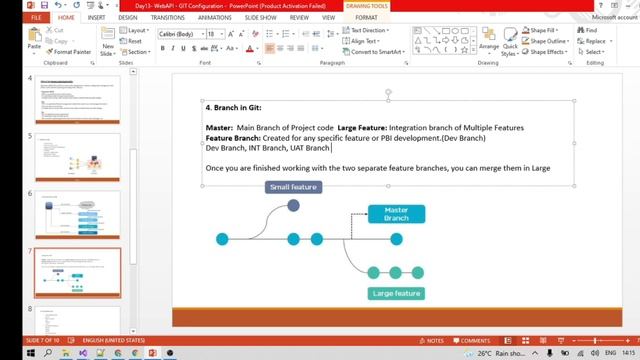The width and height of the screenshot is (640, 360).
Task: Insert a New Slide
Action: (108, 42)
